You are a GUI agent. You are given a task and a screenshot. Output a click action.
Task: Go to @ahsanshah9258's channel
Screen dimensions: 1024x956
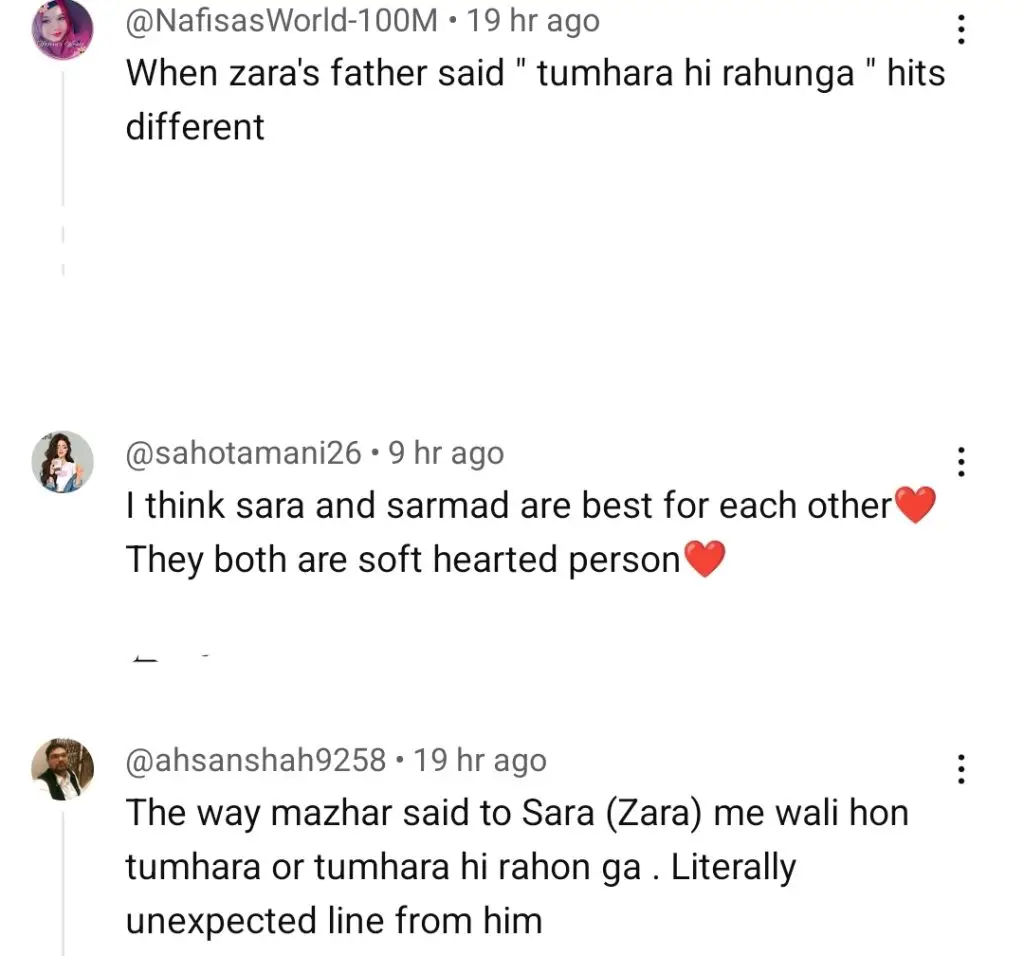coord(255,760)
